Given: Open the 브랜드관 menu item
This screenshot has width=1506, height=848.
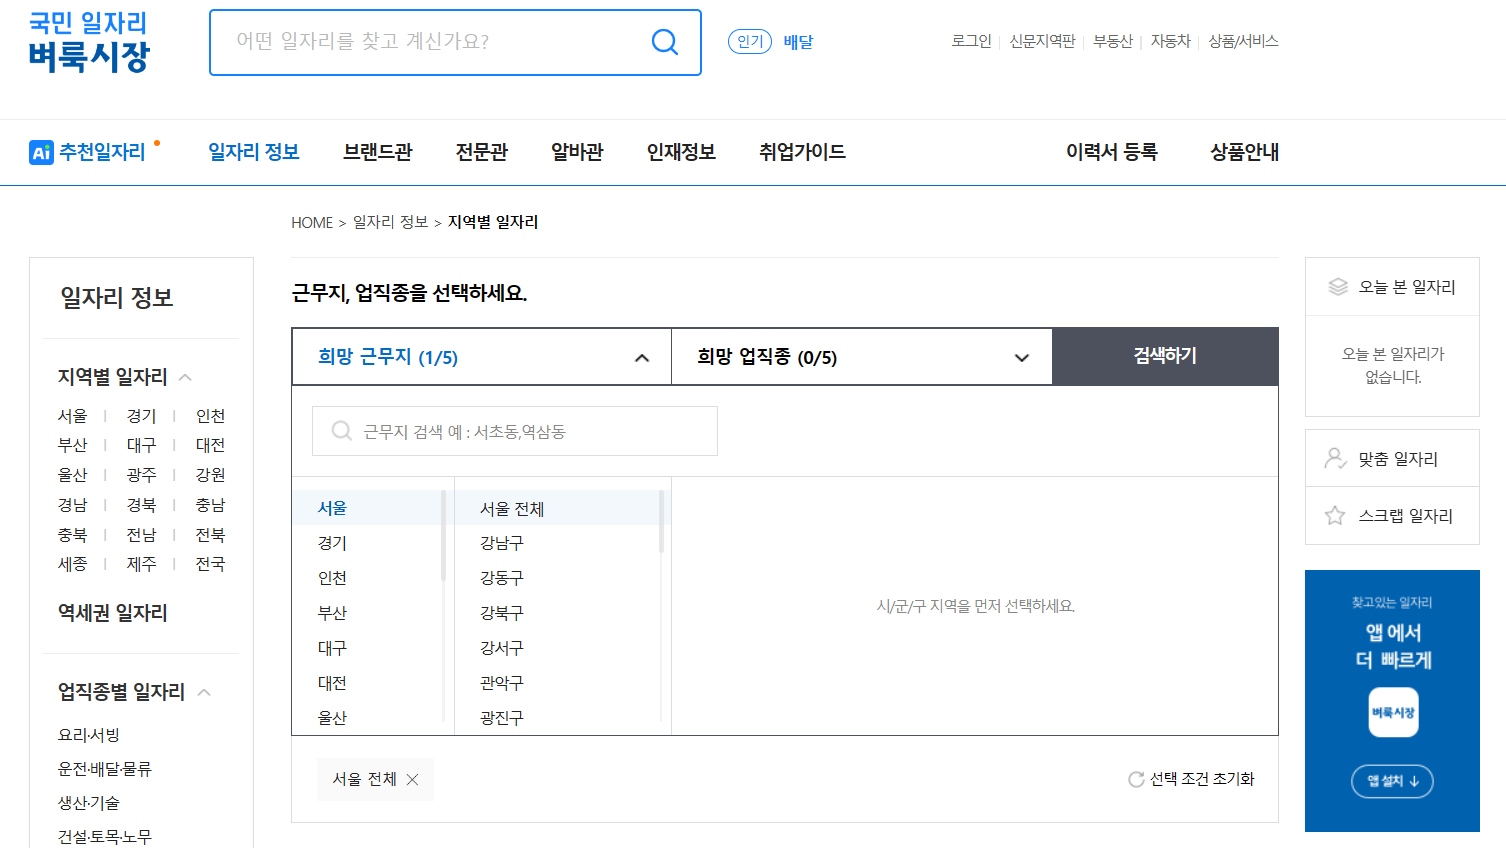Looking at the screenshot, I should (377, 152).
